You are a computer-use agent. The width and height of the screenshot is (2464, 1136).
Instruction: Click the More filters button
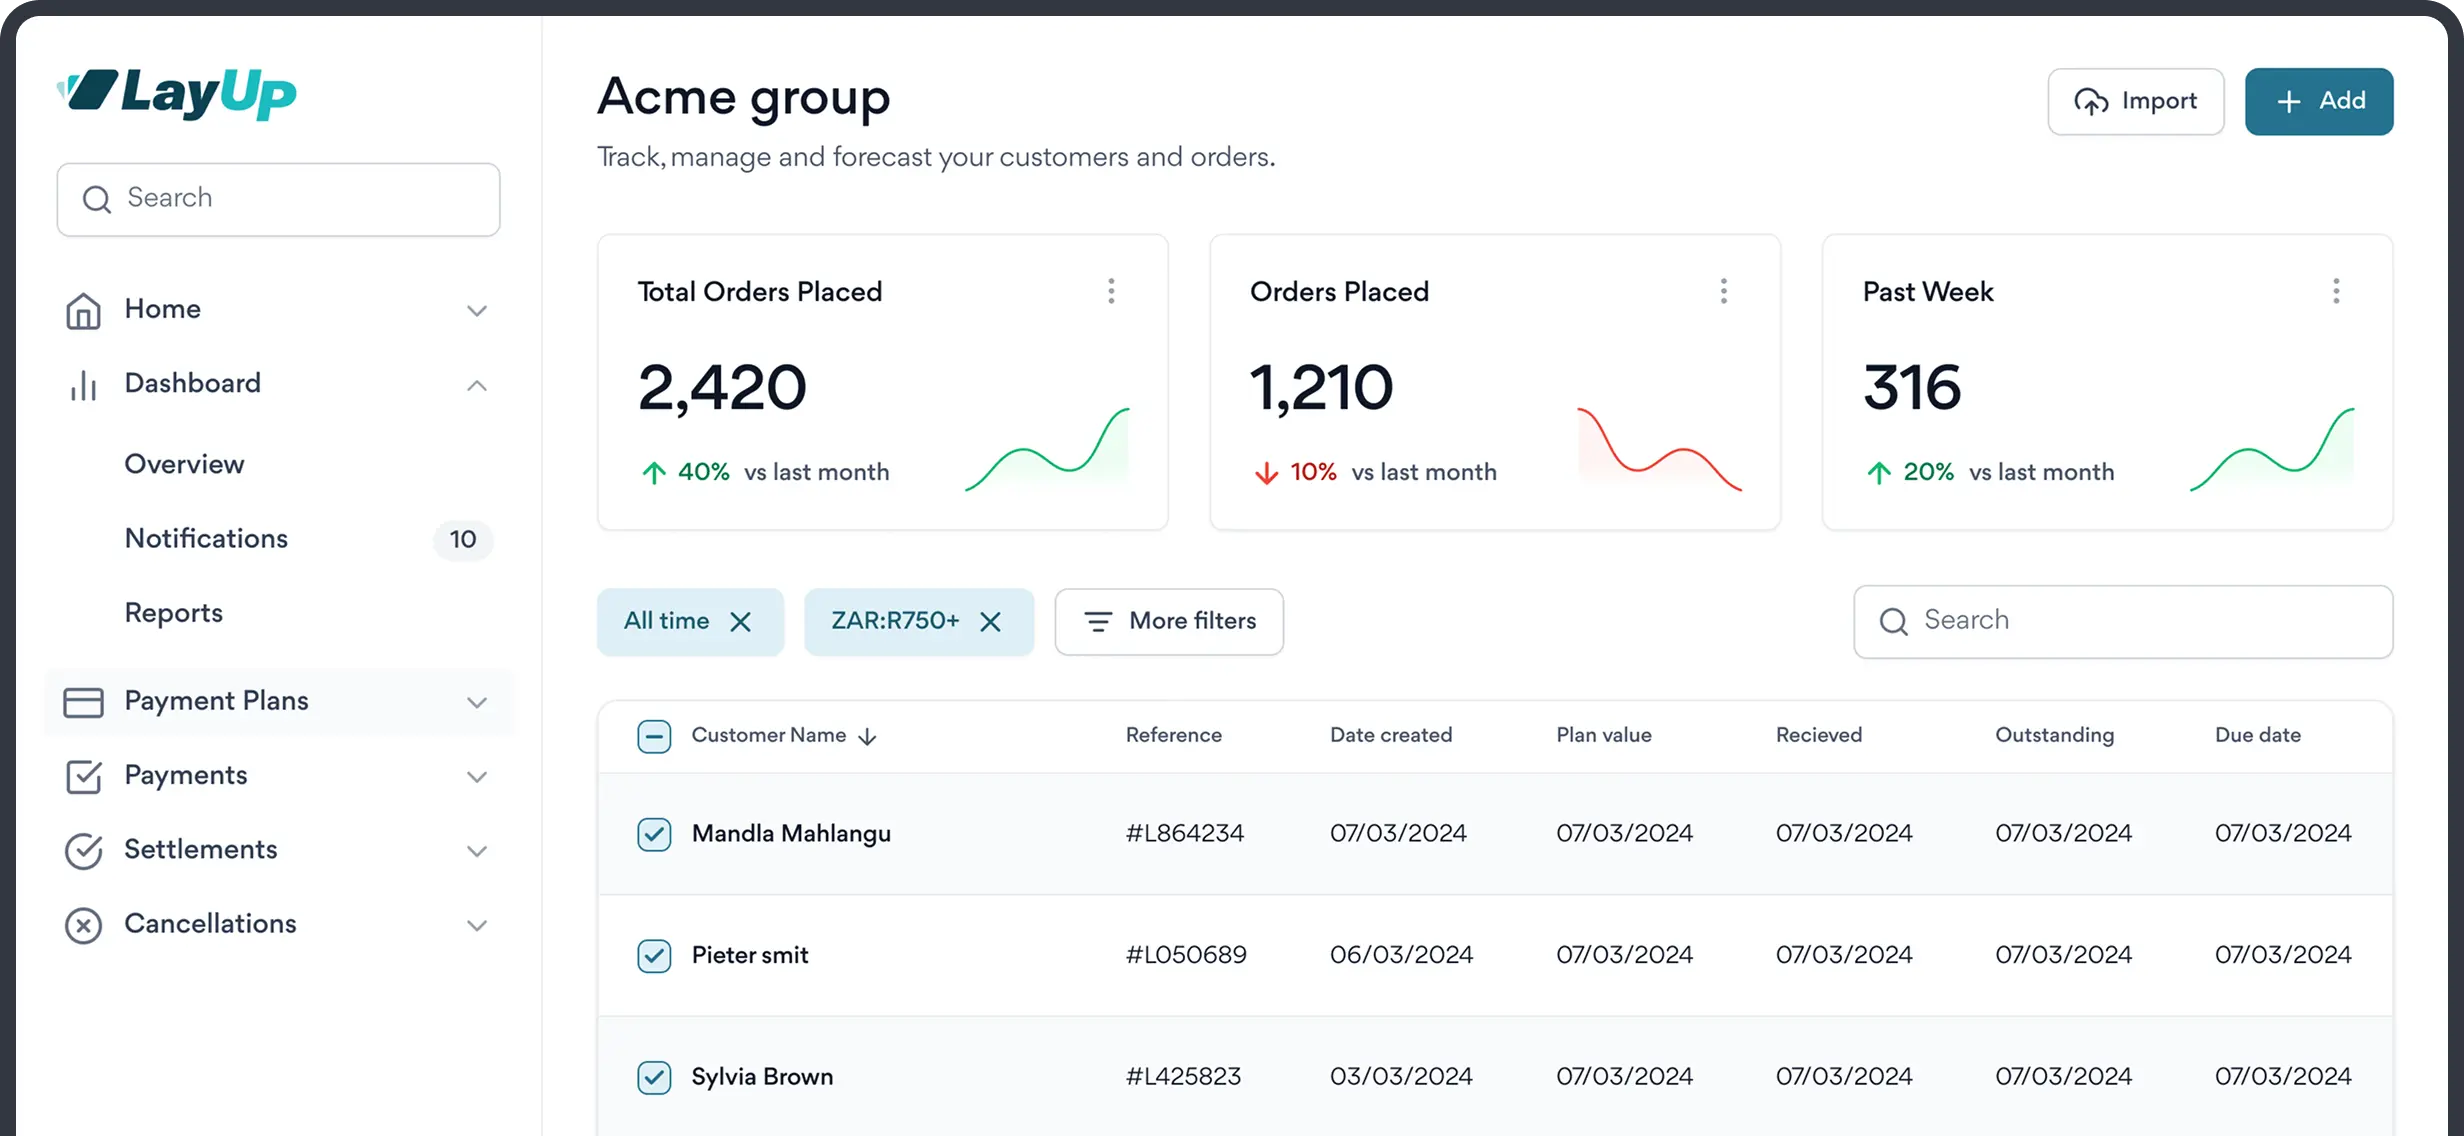(x=1169, y=621)
